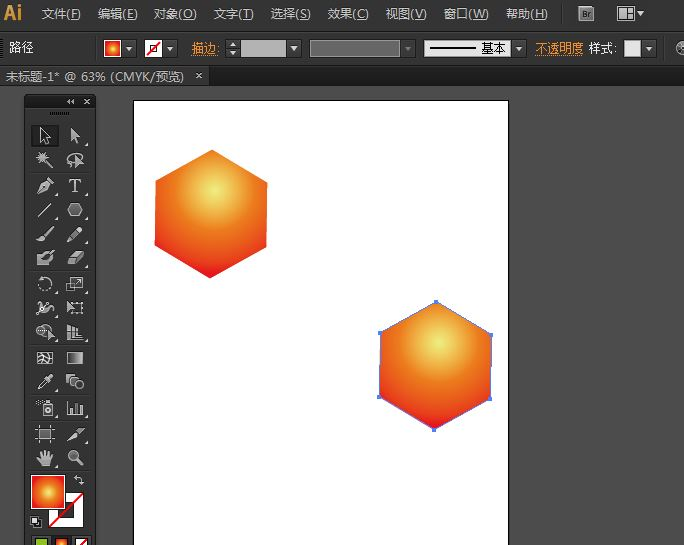Select the Shape Builder tool
Viewport: 684px width, 545px height.
(x=45, y=332)
